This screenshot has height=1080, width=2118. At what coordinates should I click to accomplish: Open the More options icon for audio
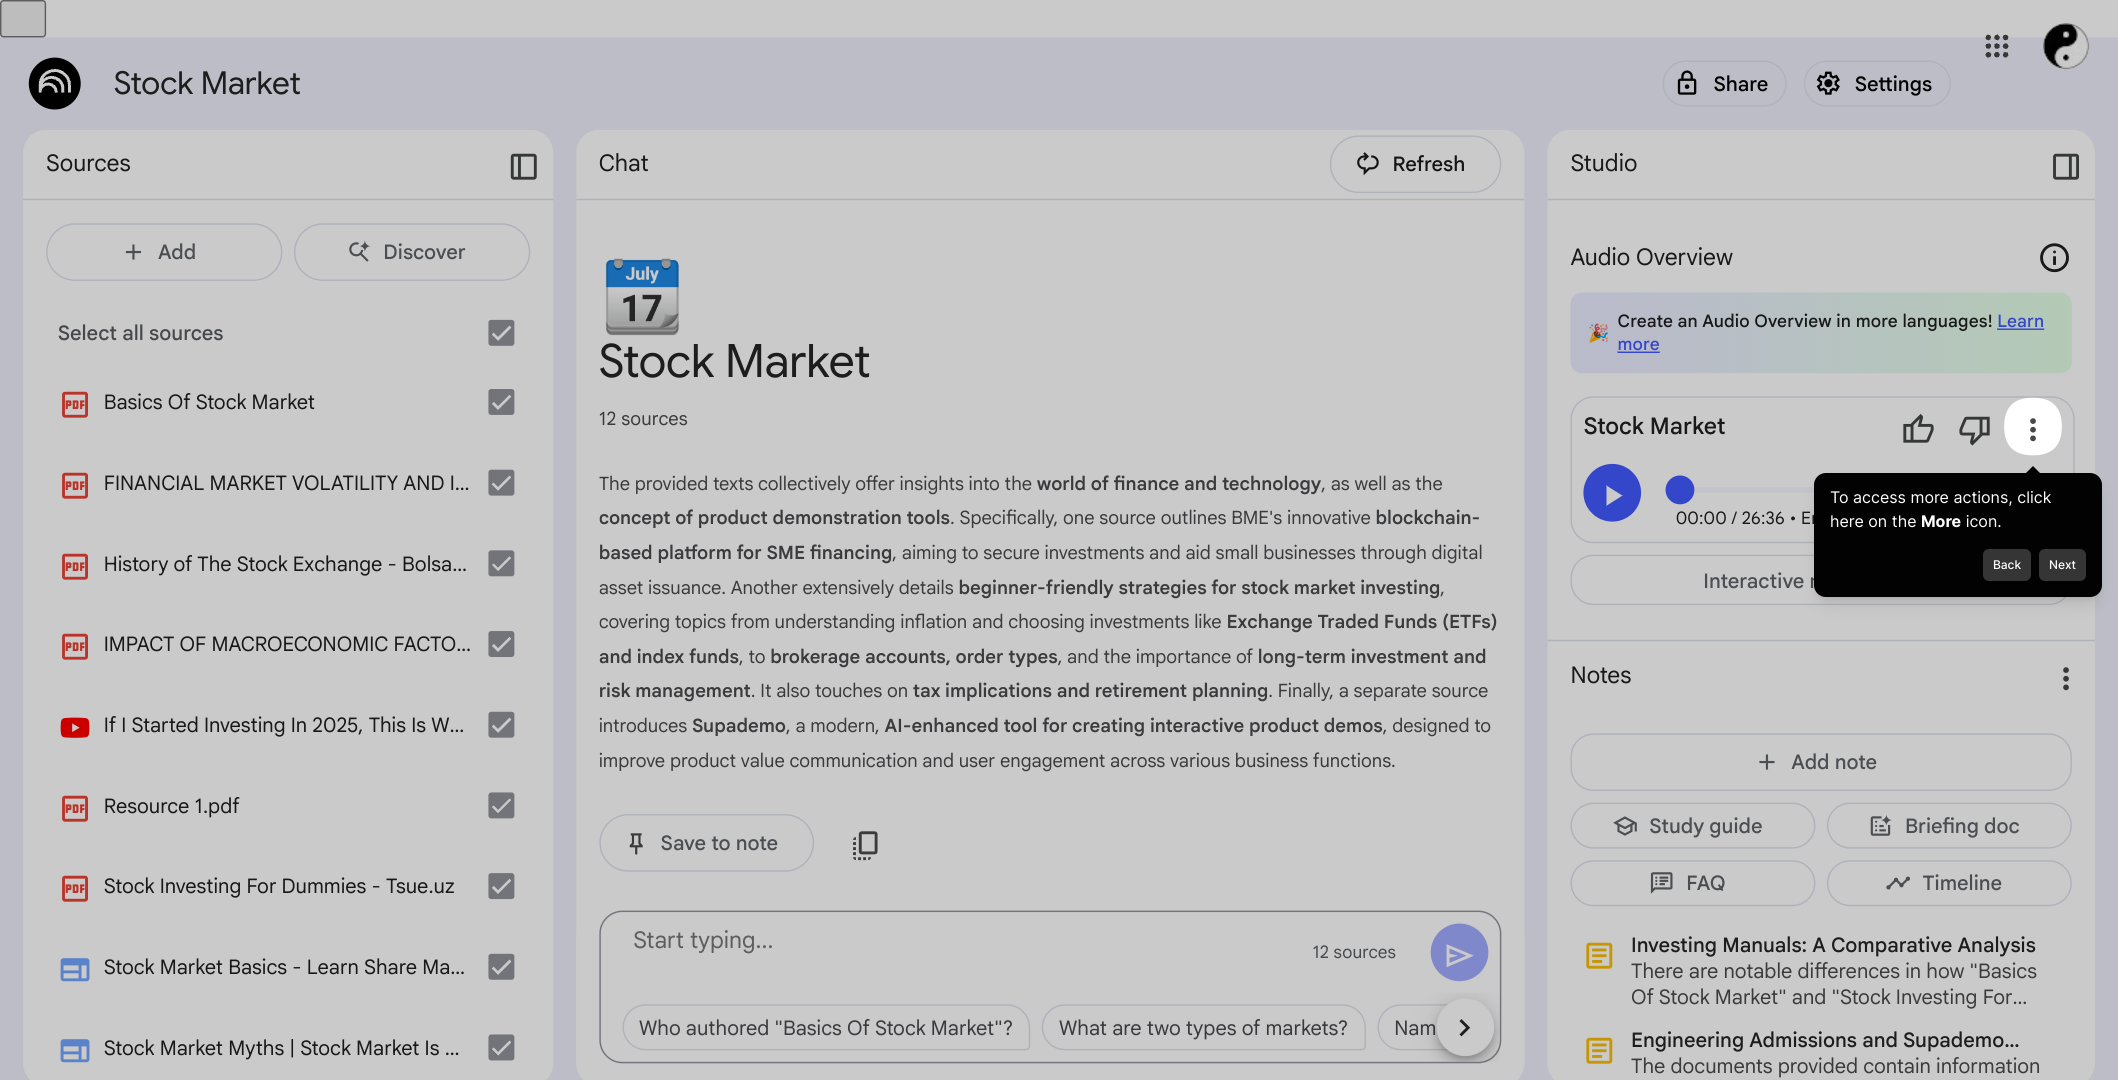click(2032, 428)
